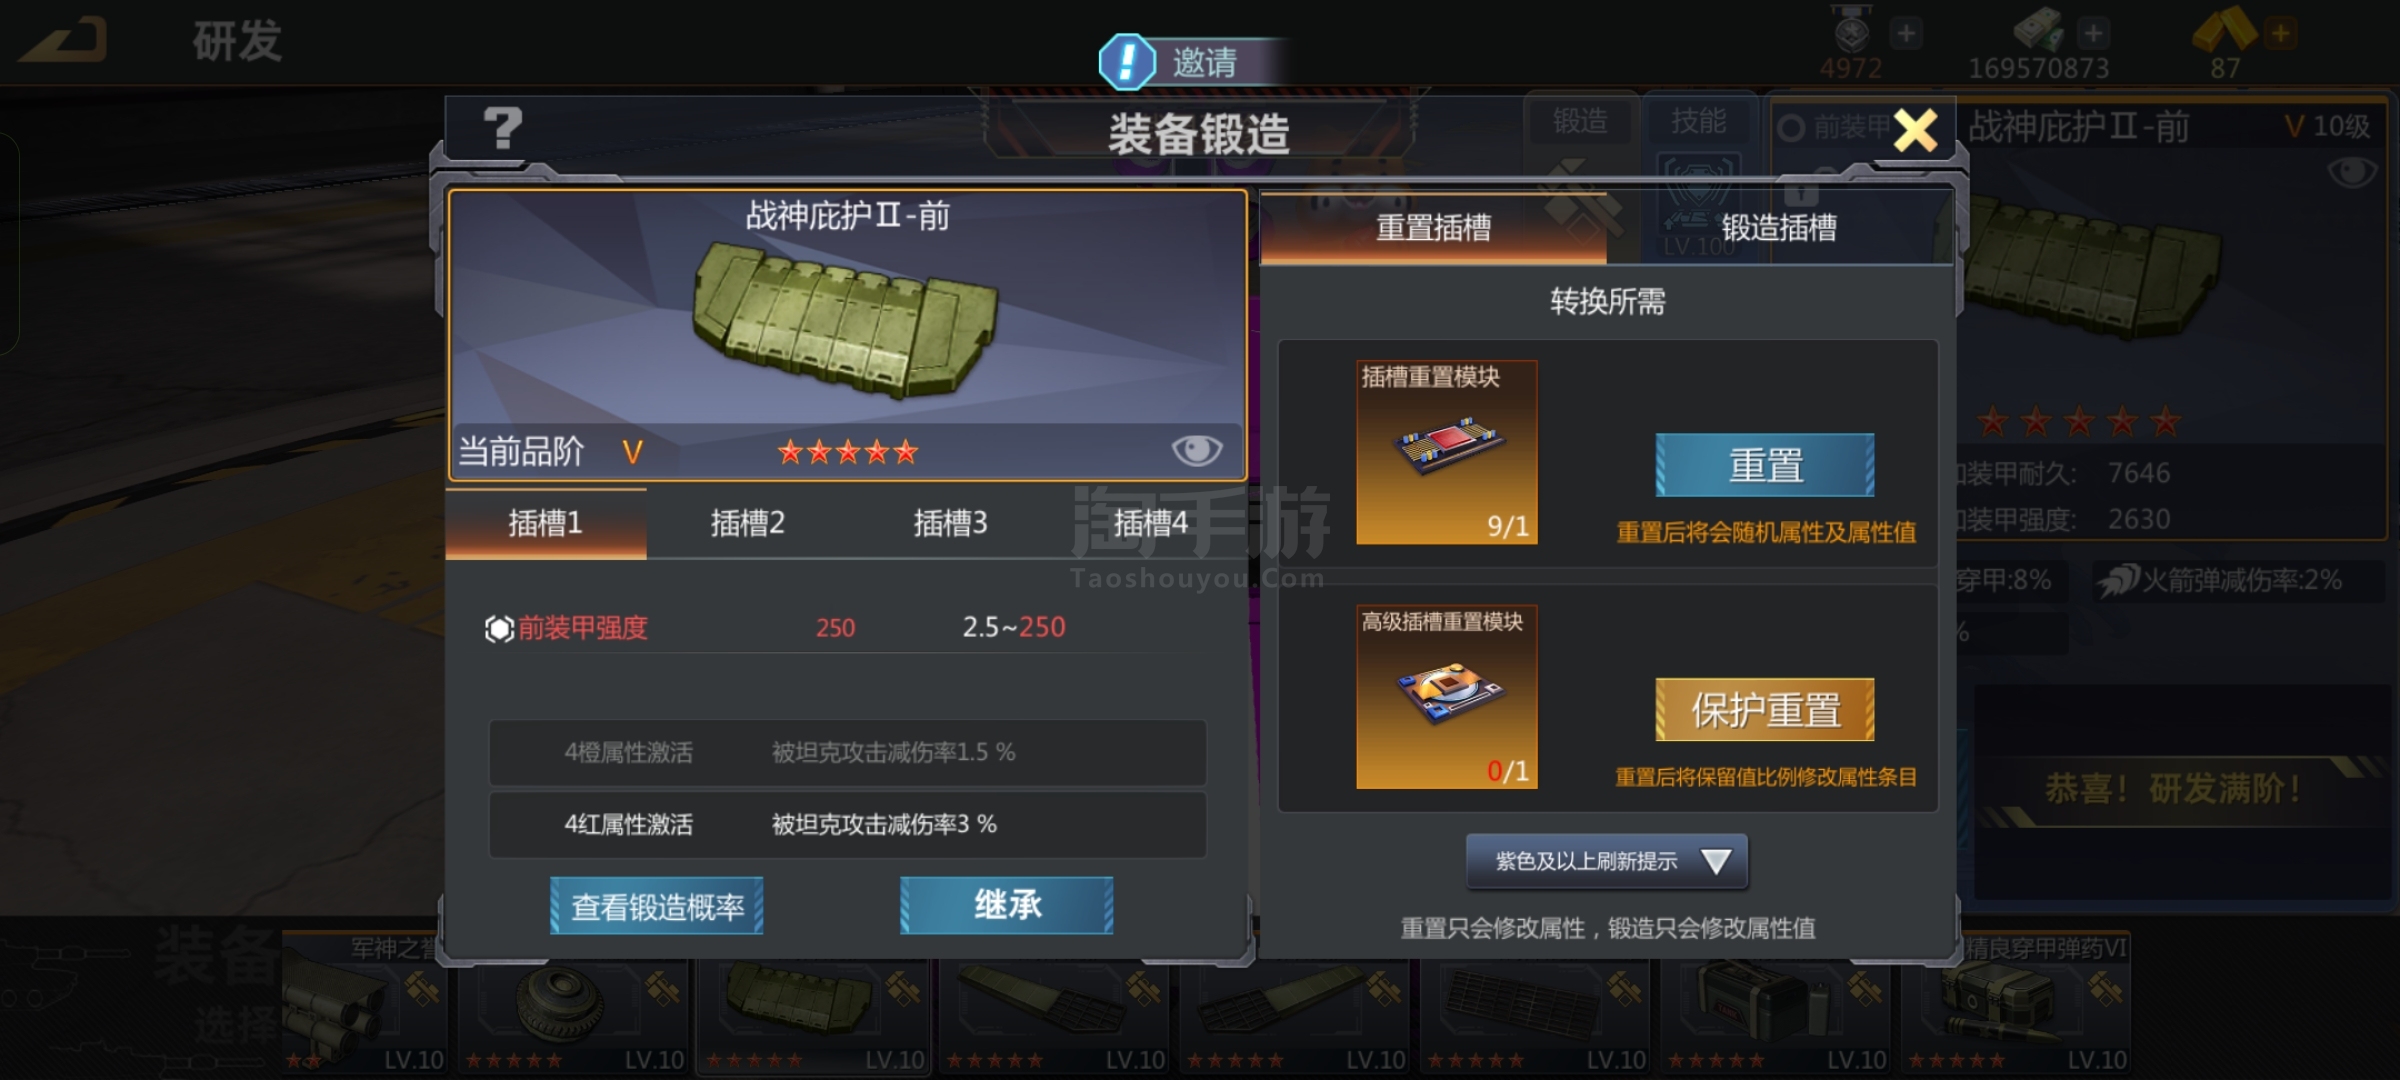The image size is (2400, 1080).
Task: Click the back arrow next to 研发
Action: [64, 41]
